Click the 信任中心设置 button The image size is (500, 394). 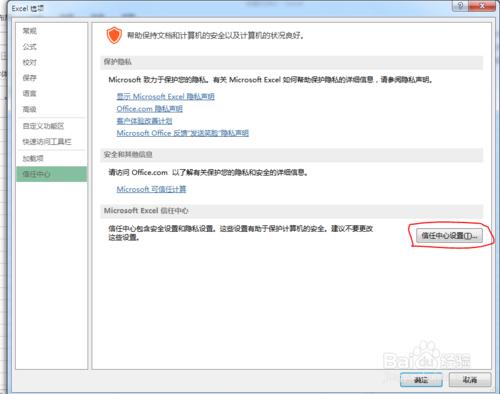(449, 236)
